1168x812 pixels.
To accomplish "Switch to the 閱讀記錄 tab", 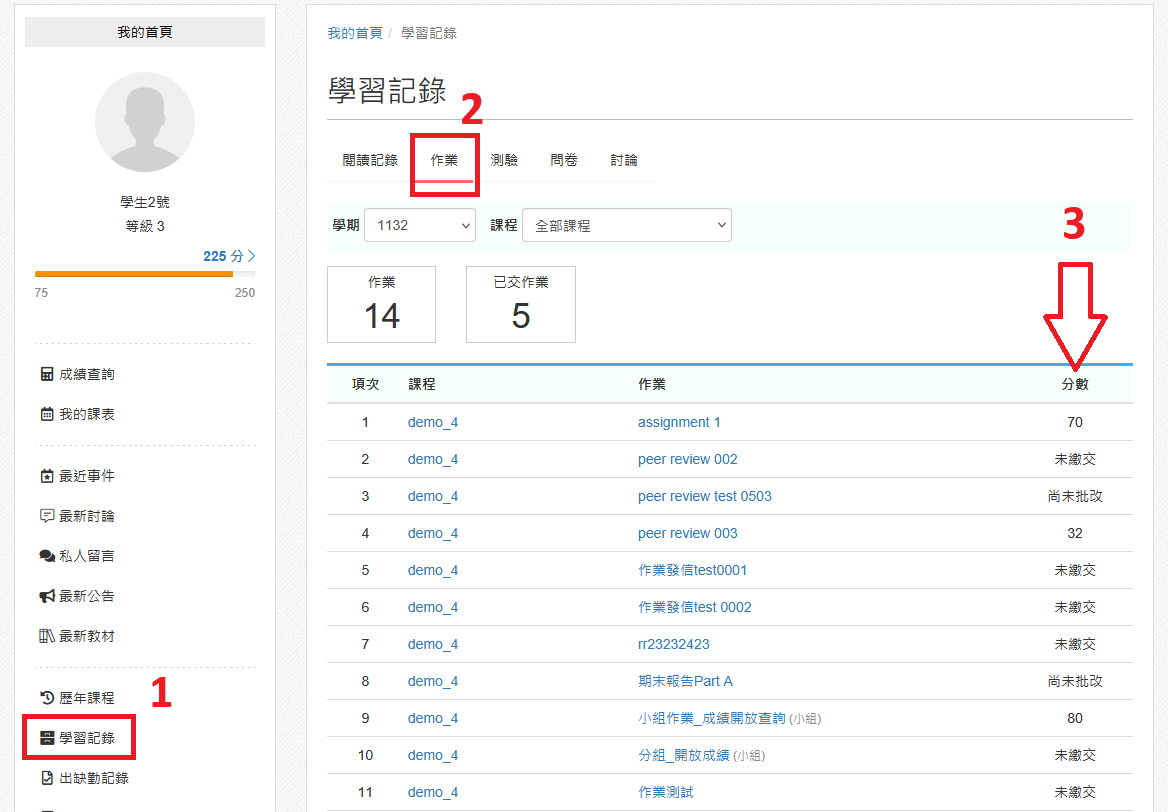I will coord(370,160).
